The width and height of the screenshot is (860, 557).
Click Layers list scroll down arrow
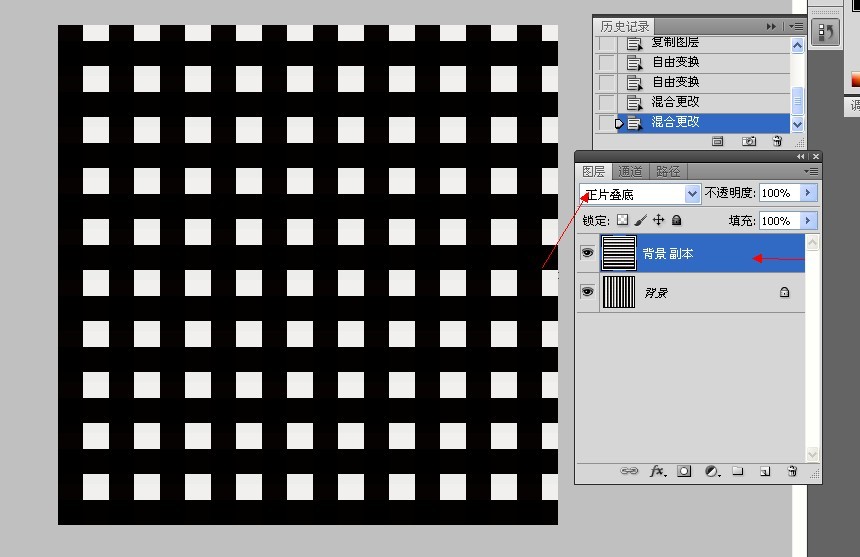pyautogui.click(x=812, y=454)
